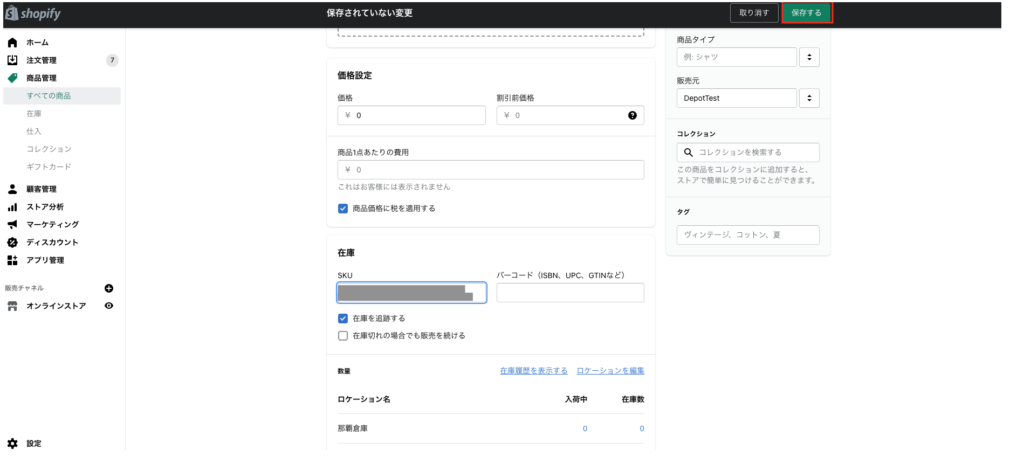Add sales channel with plus icon
This screenshot has height=457, width=1024.
109,288
